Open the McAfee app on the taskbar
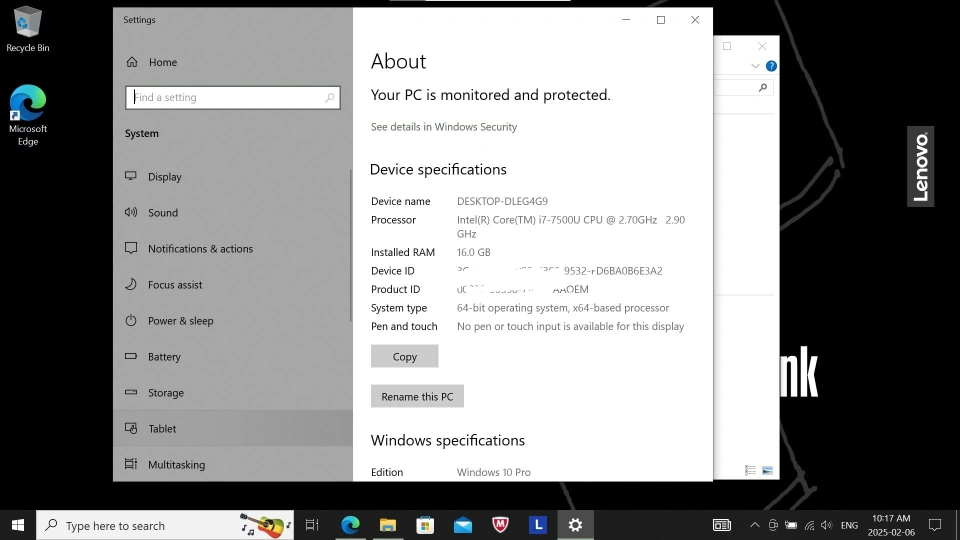This screenshot has height=540, width=960. (500, 525)
